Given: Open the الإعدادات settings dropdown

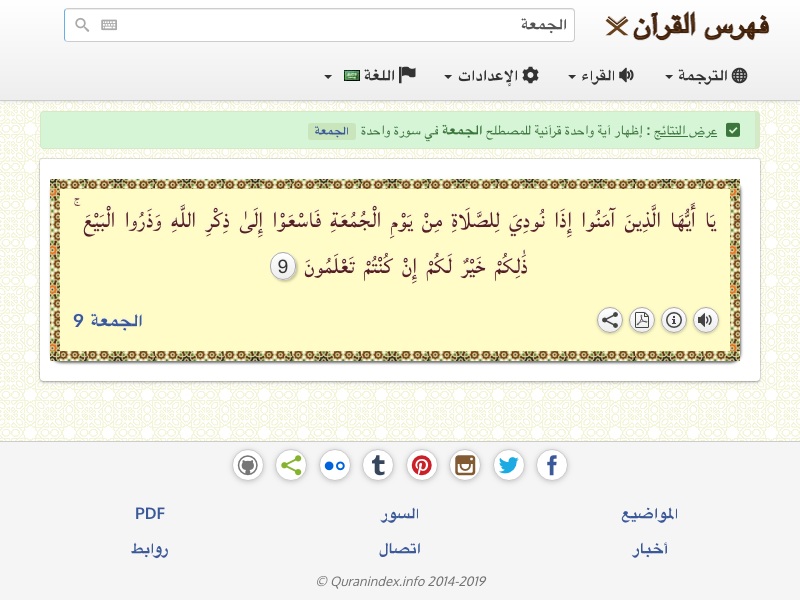Looking at the screenshot, I should point(491,76).
